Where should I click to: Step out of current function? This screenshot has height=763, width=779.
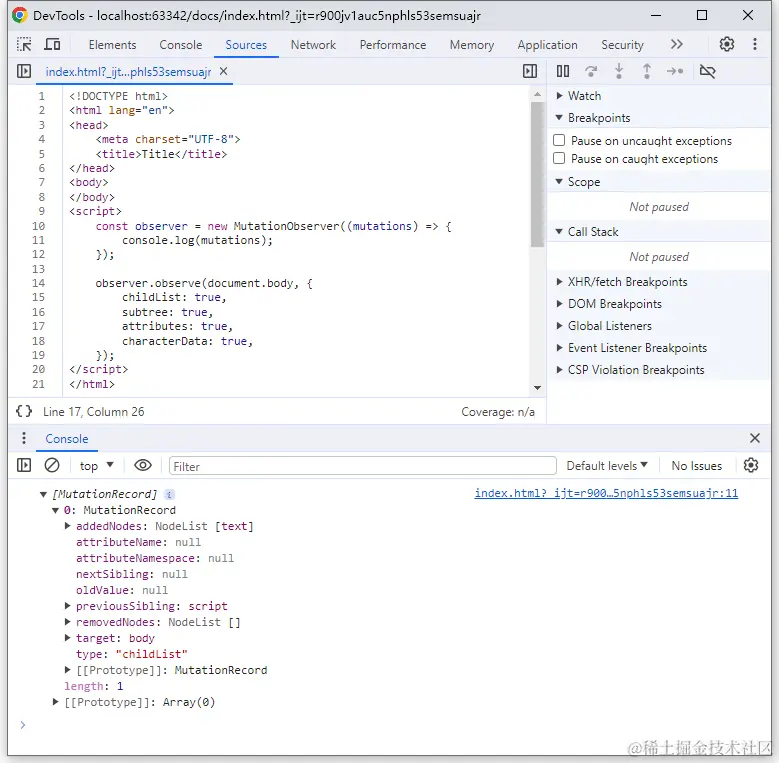click(x=646, y=72)
